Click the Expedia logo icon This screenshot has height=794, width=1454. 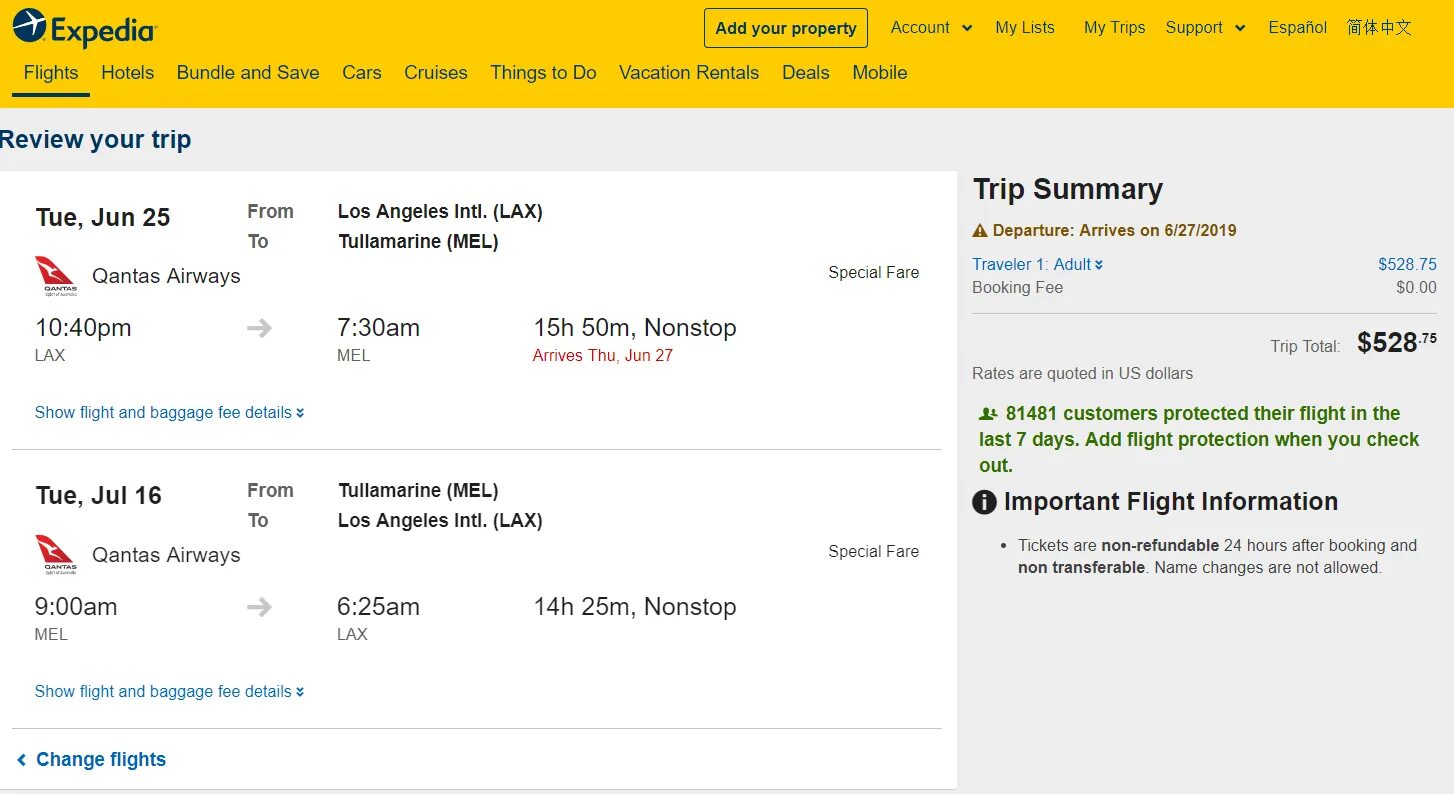[30, 27]
